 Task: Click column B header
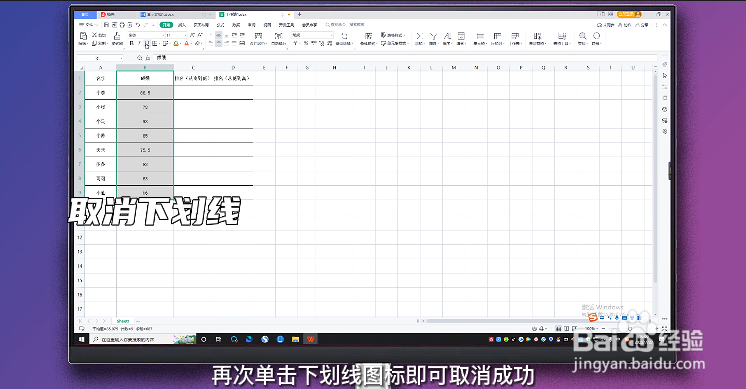(x=145, y=68)
